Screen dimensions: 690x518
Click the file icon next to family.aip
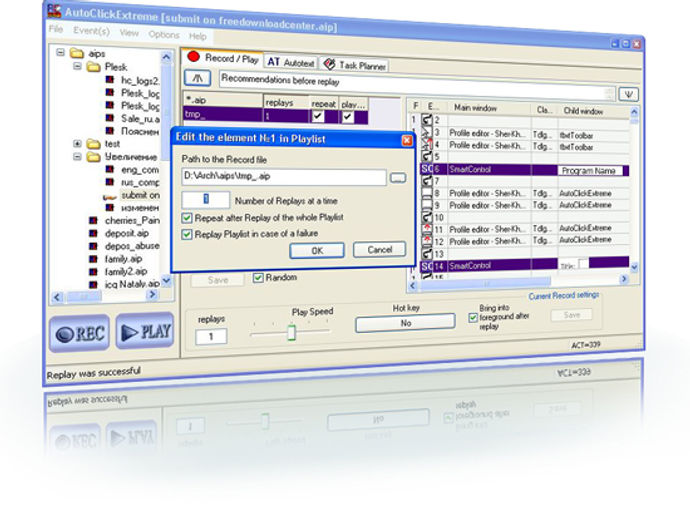pyautogui.click(x=93, y=258)
